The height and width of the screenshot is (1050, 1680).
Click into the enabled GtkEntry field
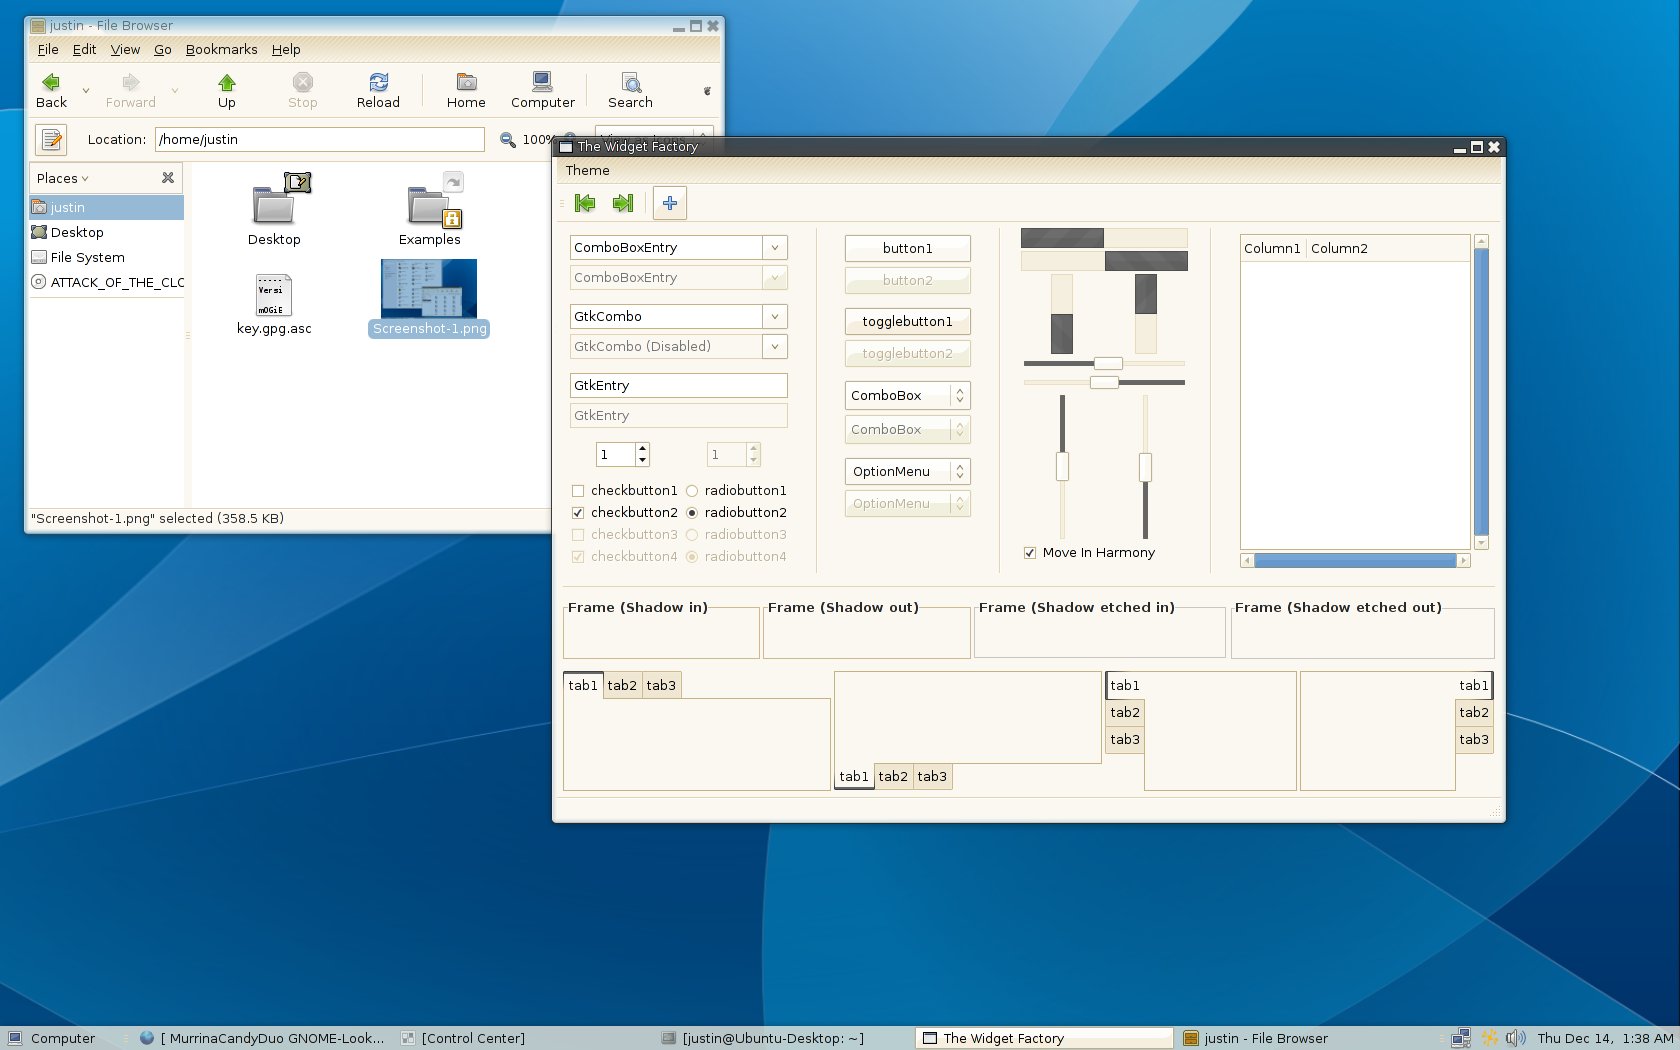click(x=679, y=385)
